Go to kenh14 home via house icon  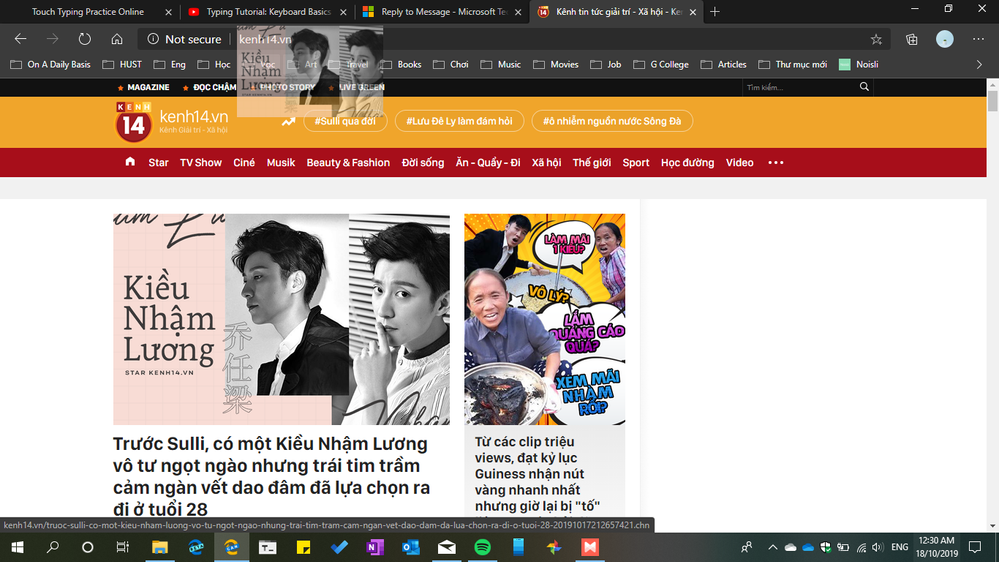[x=130, y=162]
